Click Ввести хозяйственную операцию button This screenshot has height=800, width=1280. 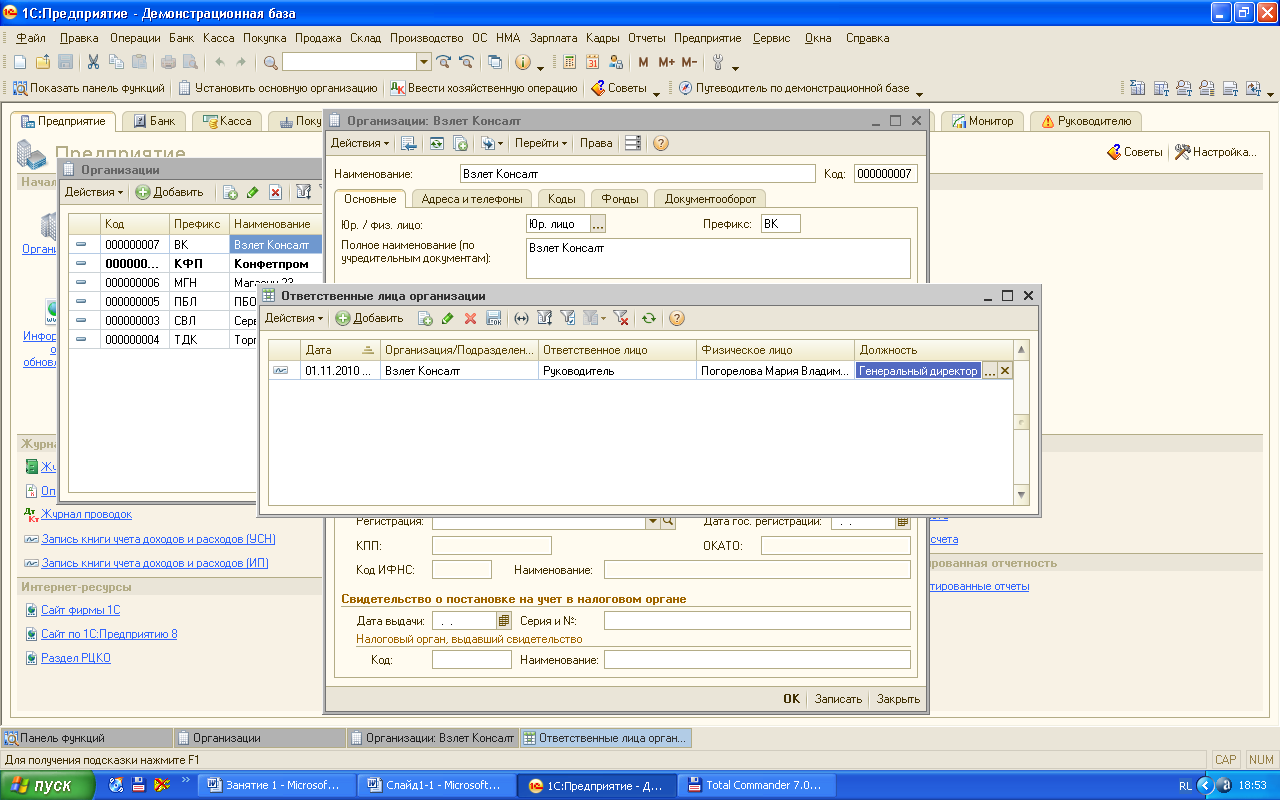click(484, 88)
